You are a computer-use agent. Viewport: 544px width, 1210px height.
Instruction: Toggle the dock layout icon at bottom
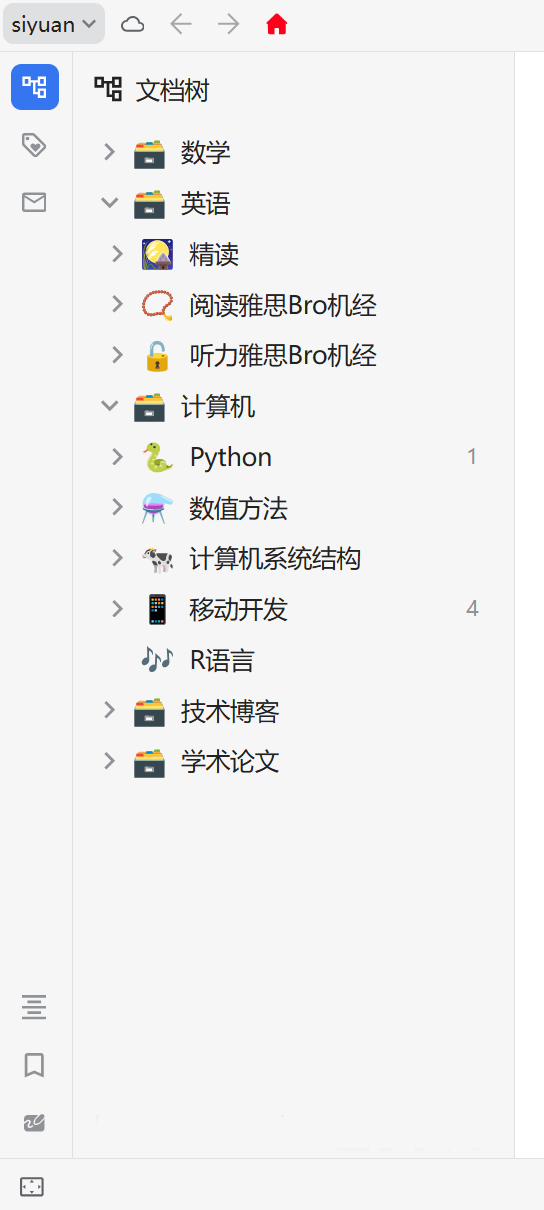(32, 1187)
